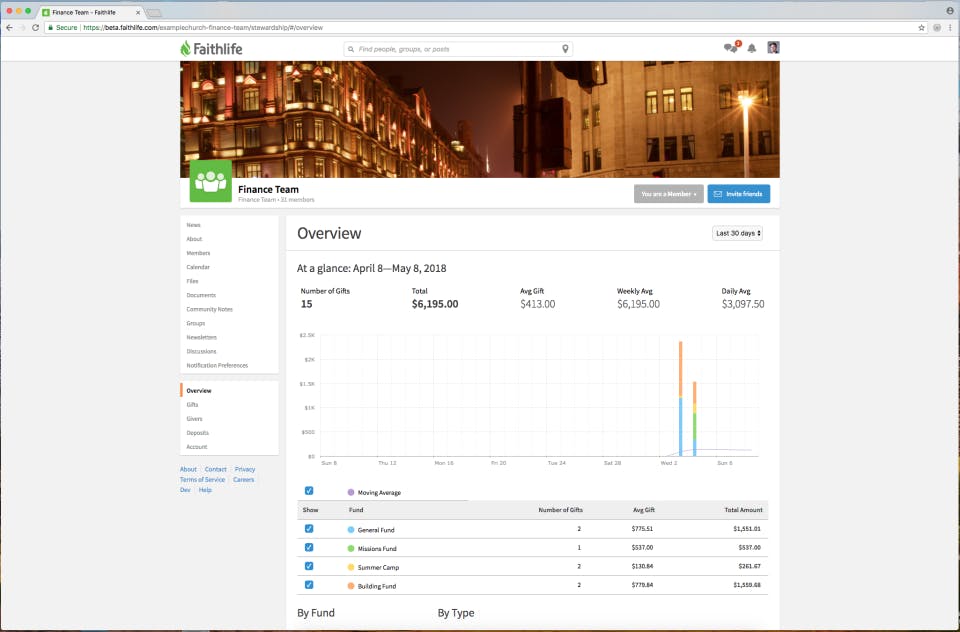Uncheck the Summer Camp checkbox
This screenshot has width=960, height=632.
coord(309,566)
